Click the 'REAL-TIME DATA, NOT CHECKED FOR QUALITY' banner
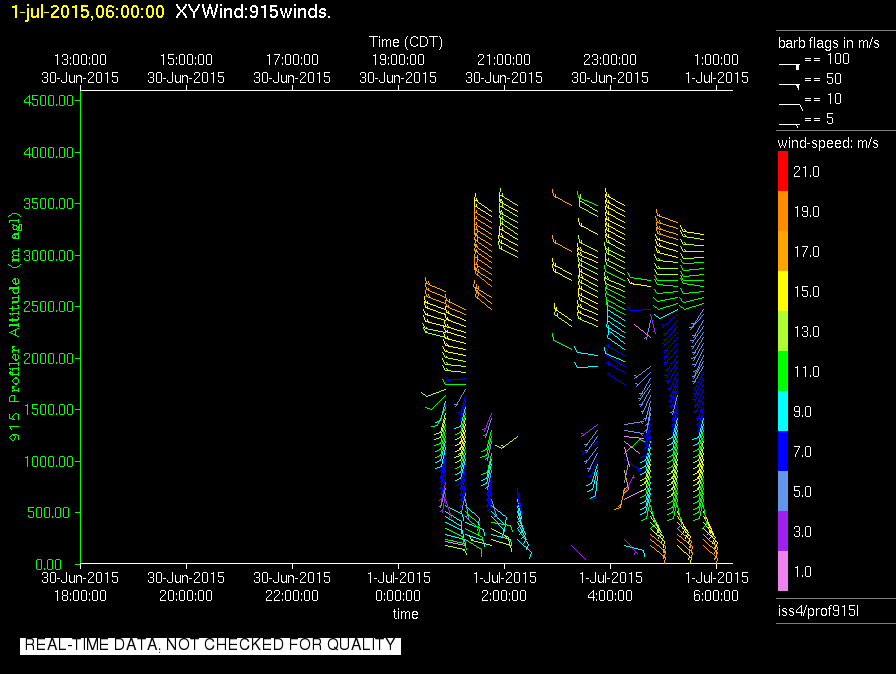Viewport: 896px width, 674px height. click(x=210, y=645)
